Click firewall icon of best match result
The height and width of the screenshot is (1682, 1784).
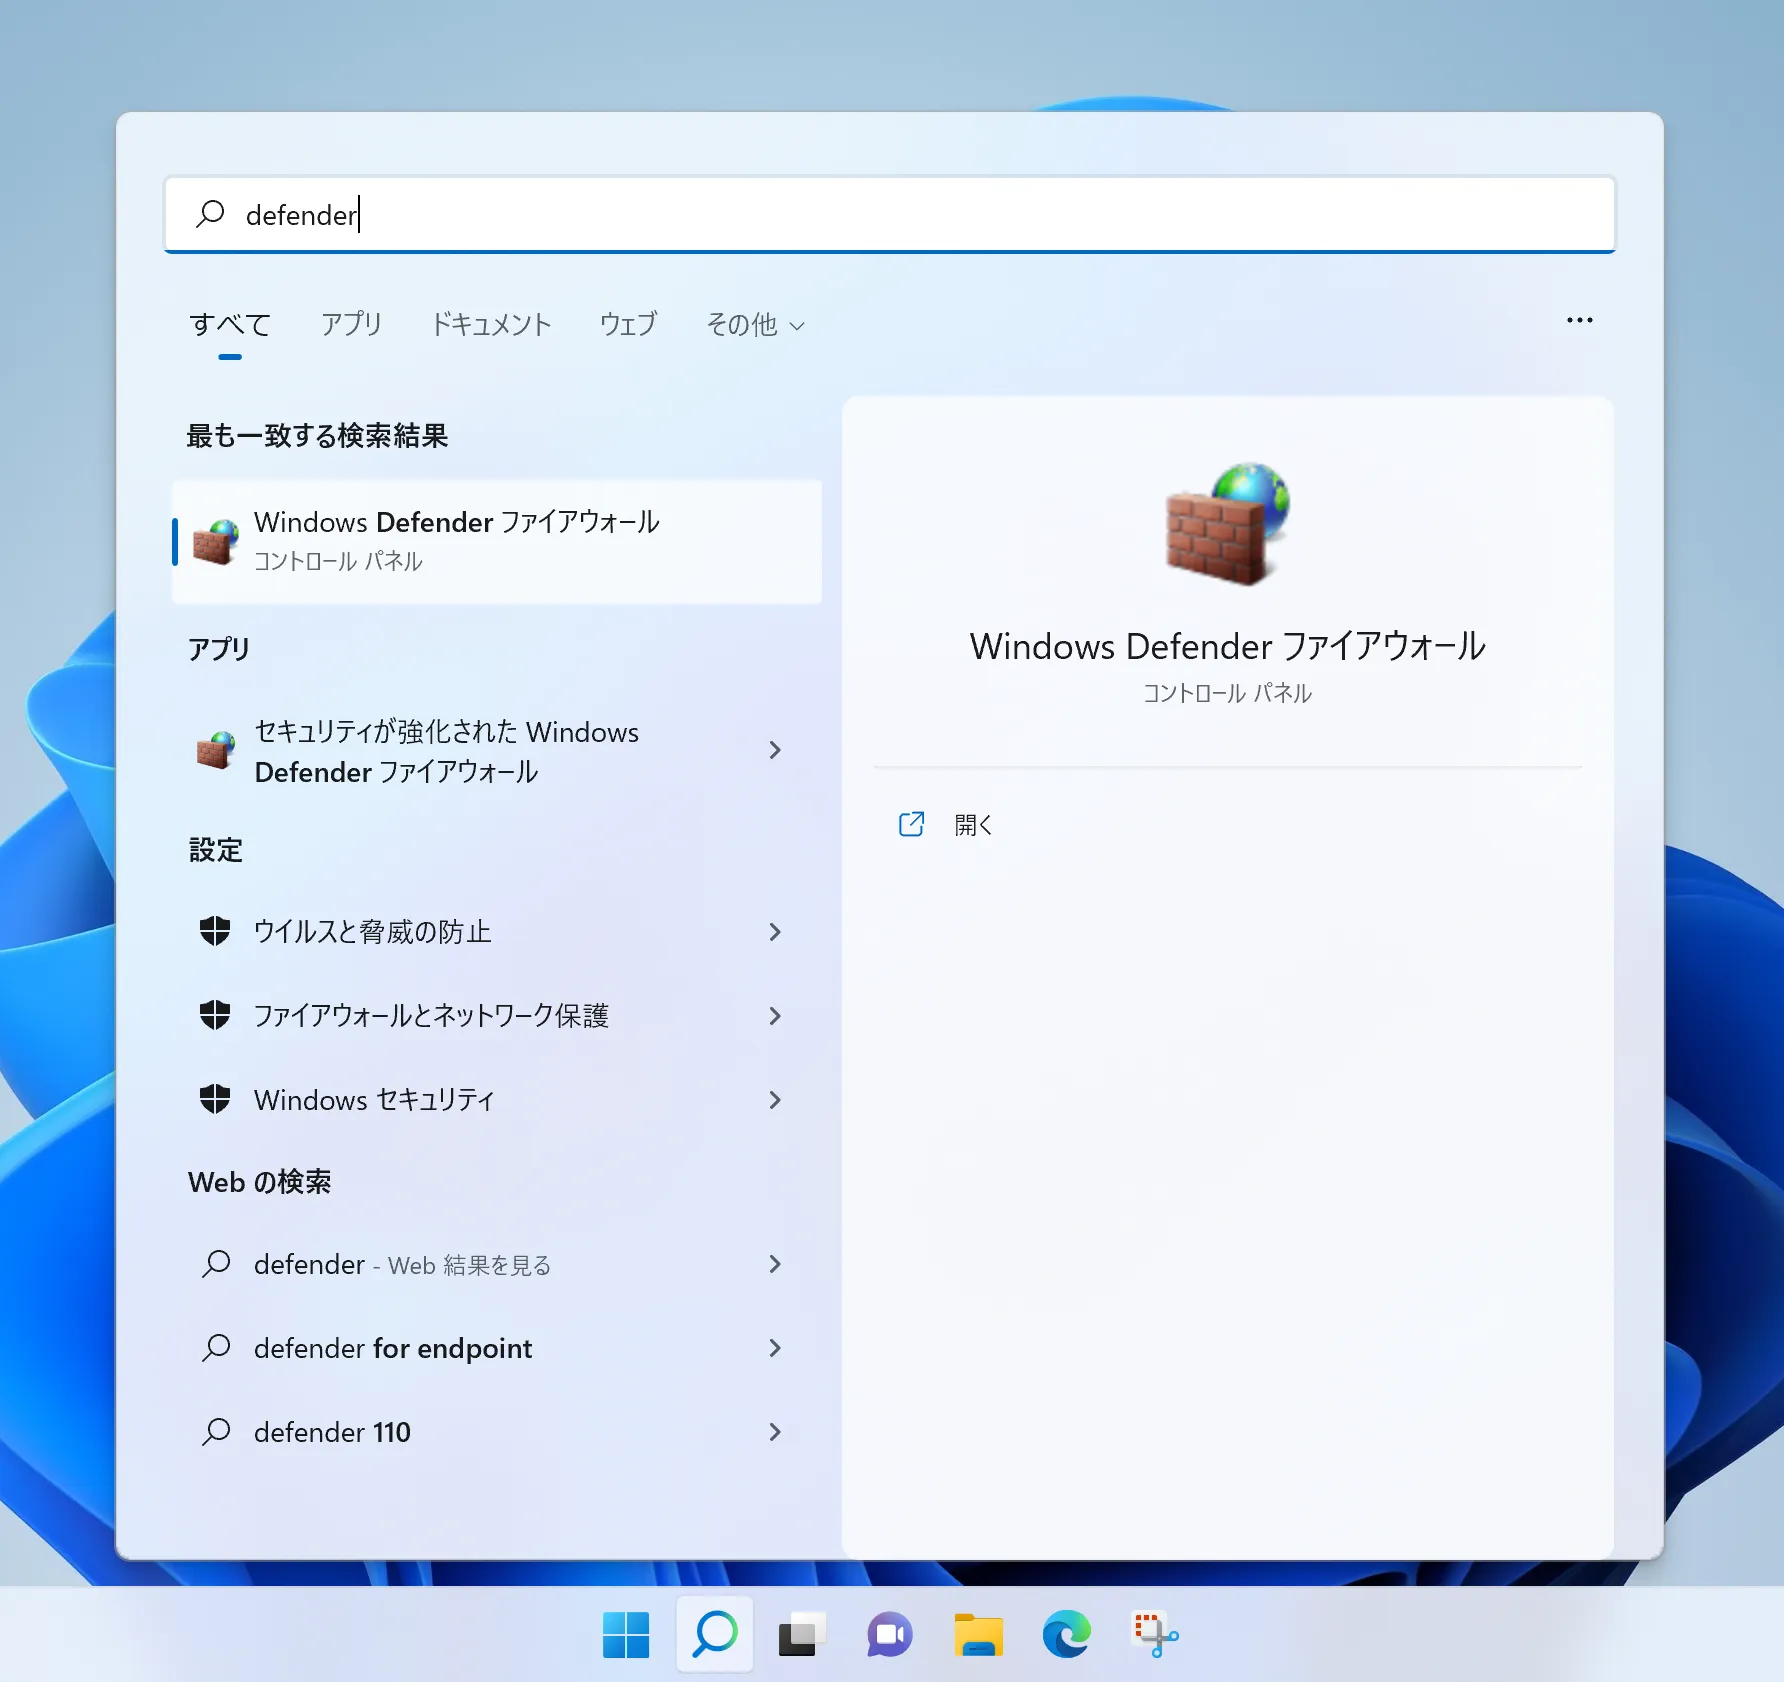216,542
